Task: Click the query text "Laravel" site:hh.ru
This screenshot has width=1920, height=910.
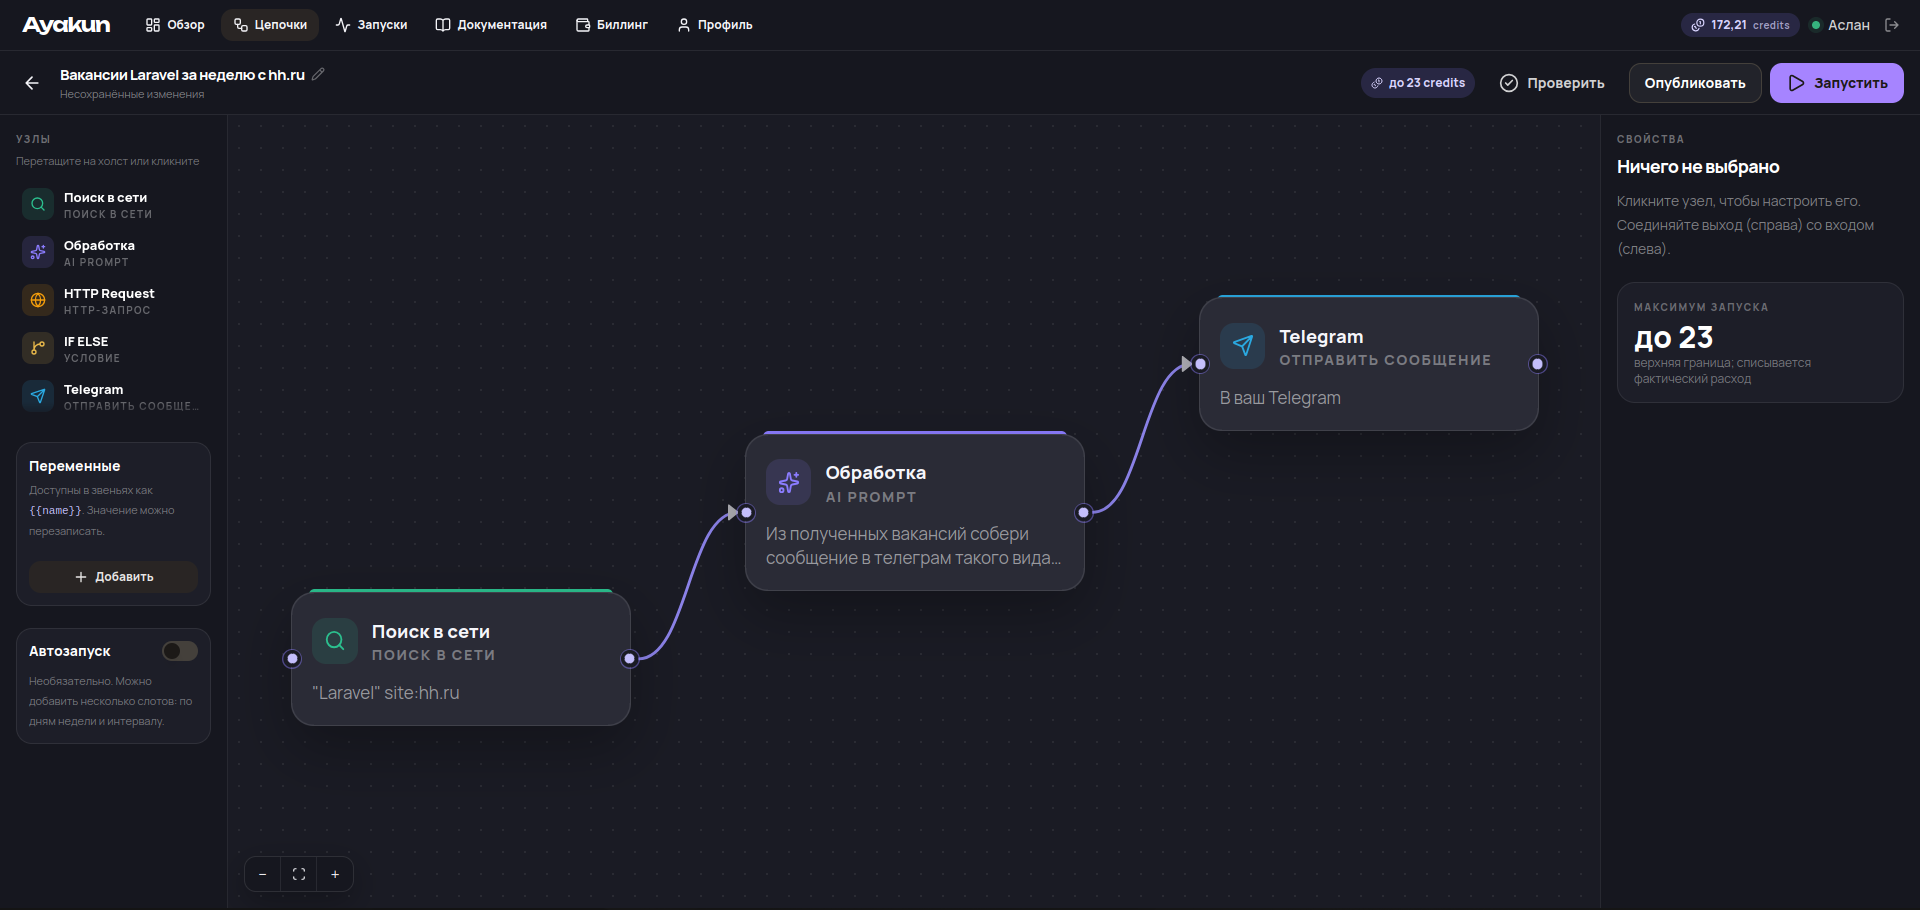Action: (386, 693)
